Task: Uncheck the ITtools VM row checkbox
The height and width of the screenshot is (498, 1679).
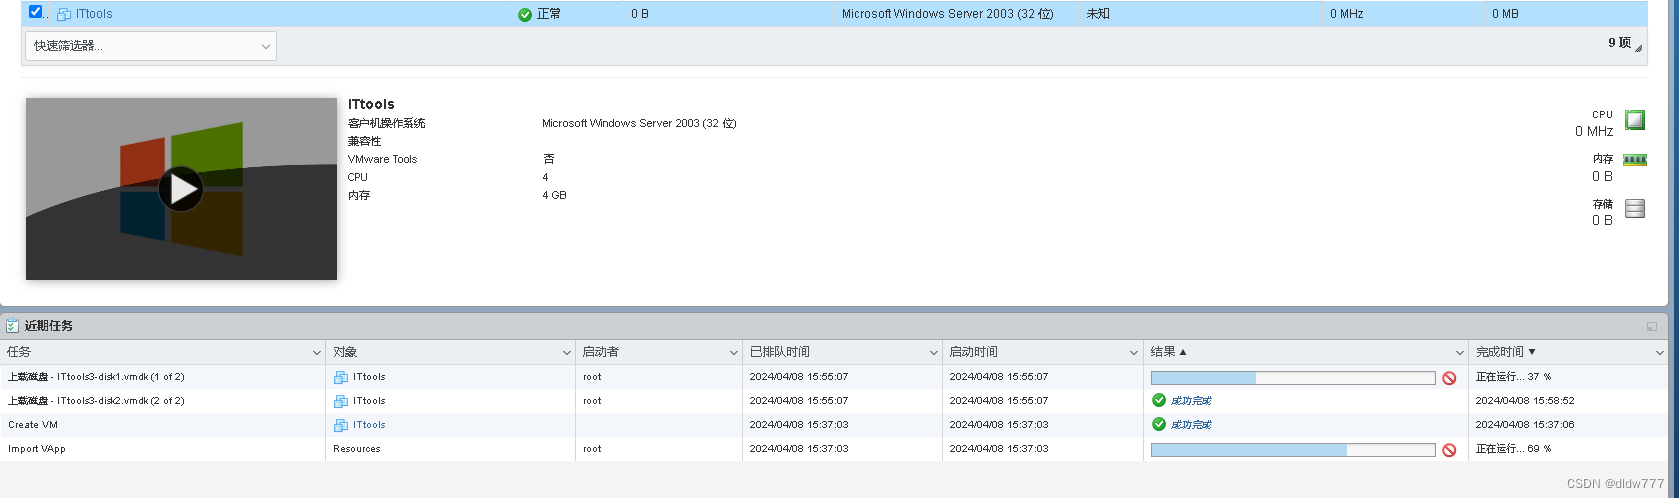Action: [36, 12]
